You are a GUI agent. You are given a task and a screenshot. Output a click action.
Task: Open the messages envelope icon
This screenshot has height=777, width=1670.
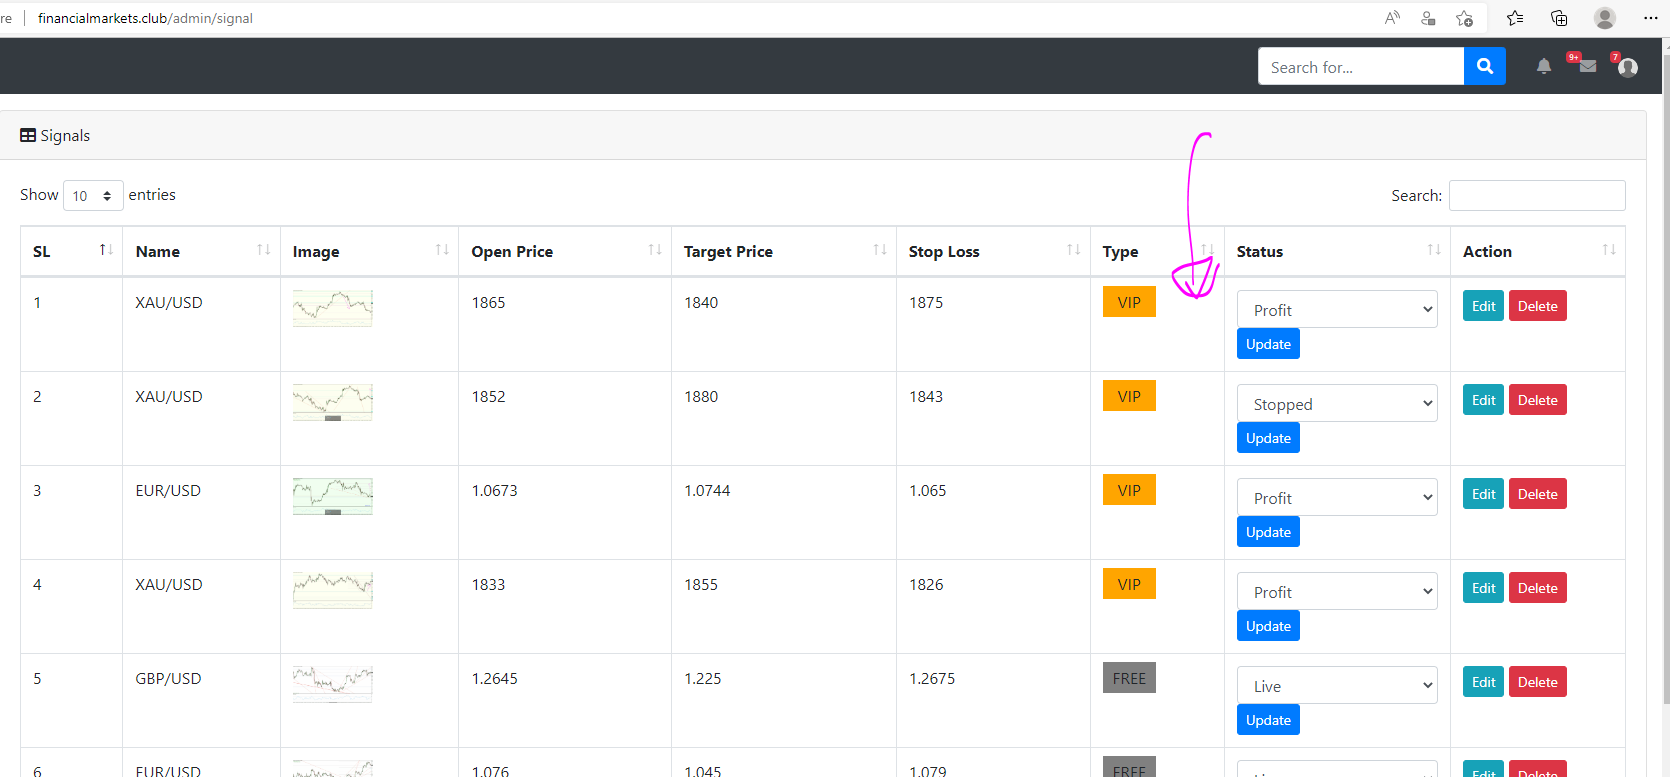click(x=1587, y=66)
